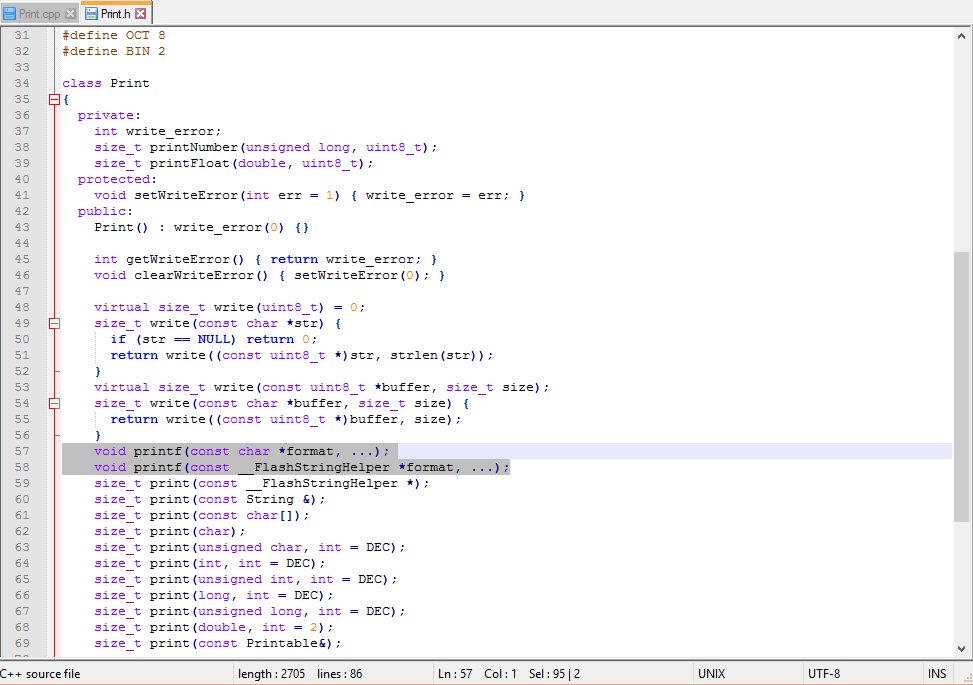Close the Print.h tab
This screenshot has width=973, height=685.
pos(141,14)
